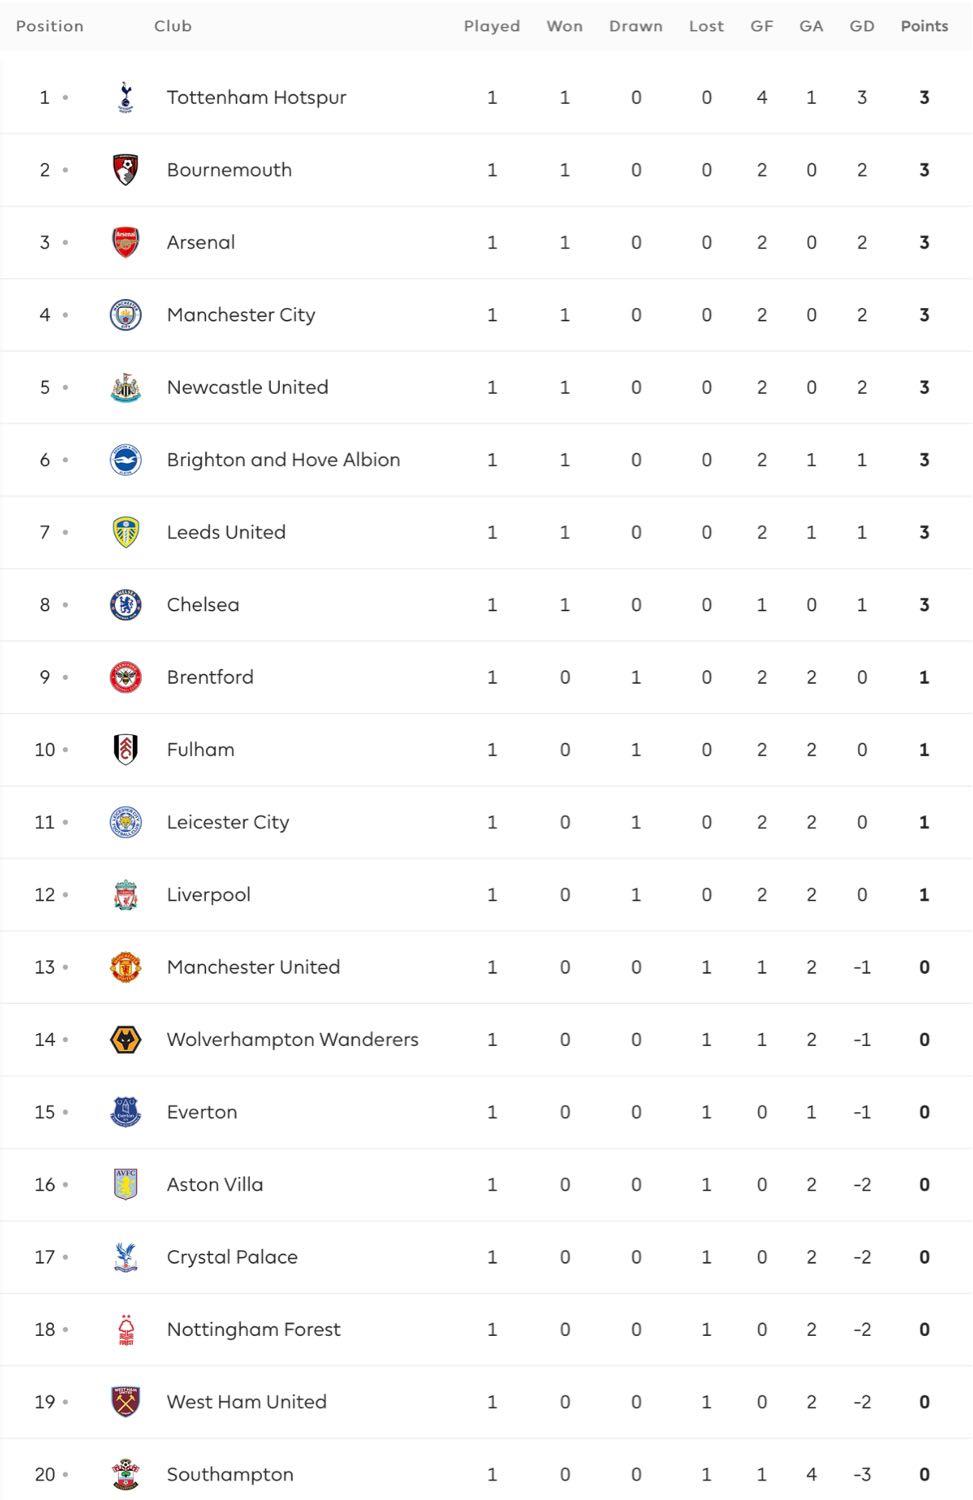Click the West Ham United crest
Viewport: 973px width, 1500px height.
point(125,1402)
